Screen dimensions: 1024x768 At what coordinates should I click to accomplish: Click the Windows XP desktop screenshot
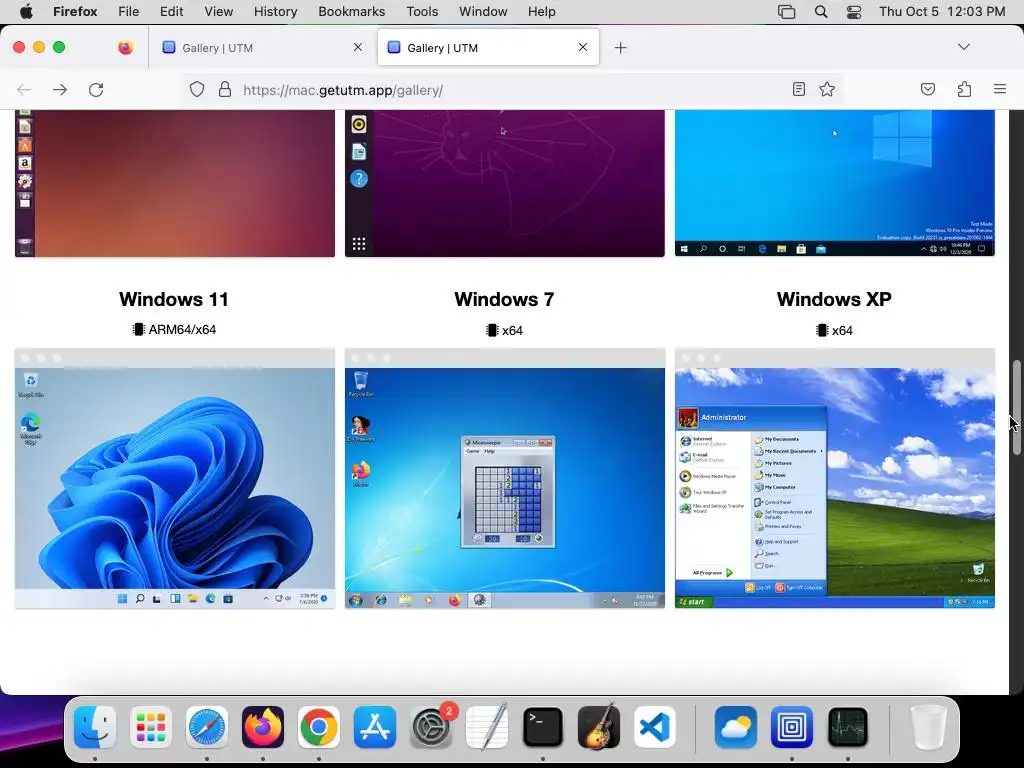coord(835,479)
